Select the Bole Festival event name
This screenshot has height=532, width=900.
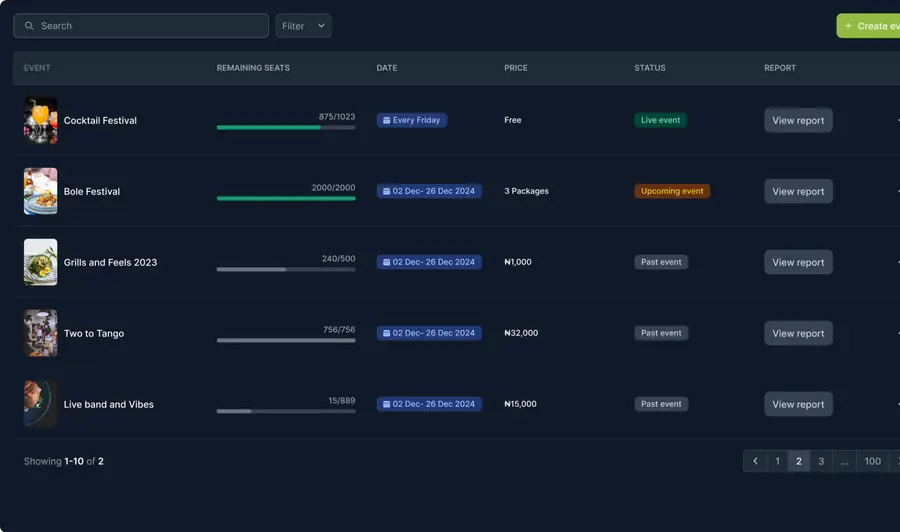pos(92,191)
